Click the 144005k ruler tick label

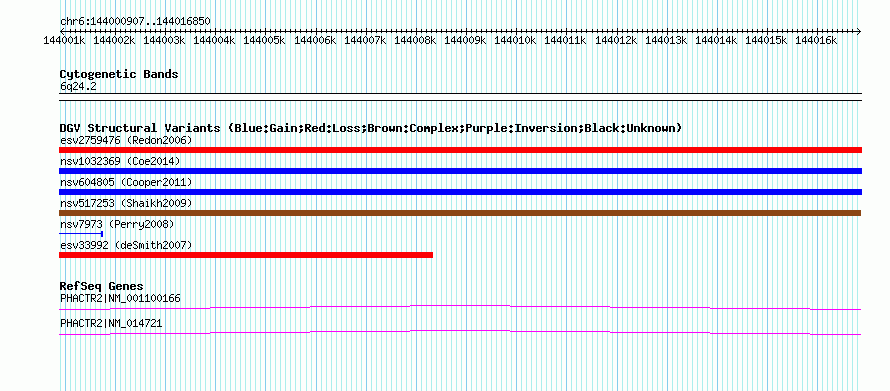(x=264, y=40)
